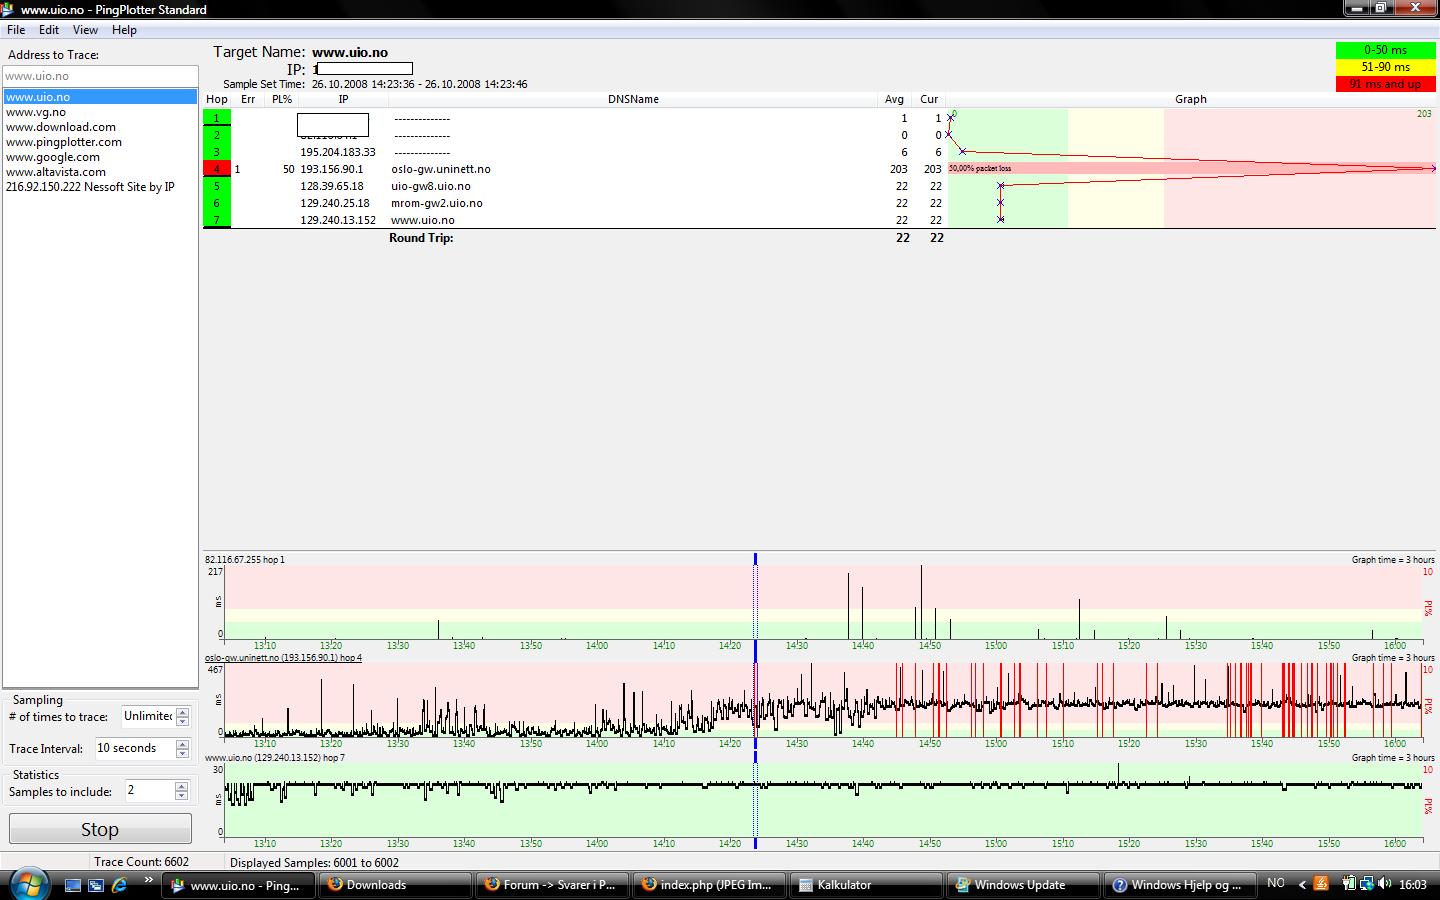Switch to Downloads taskbar window
The height and width of the screenshot is (900, 1440).
pos(395,885)
